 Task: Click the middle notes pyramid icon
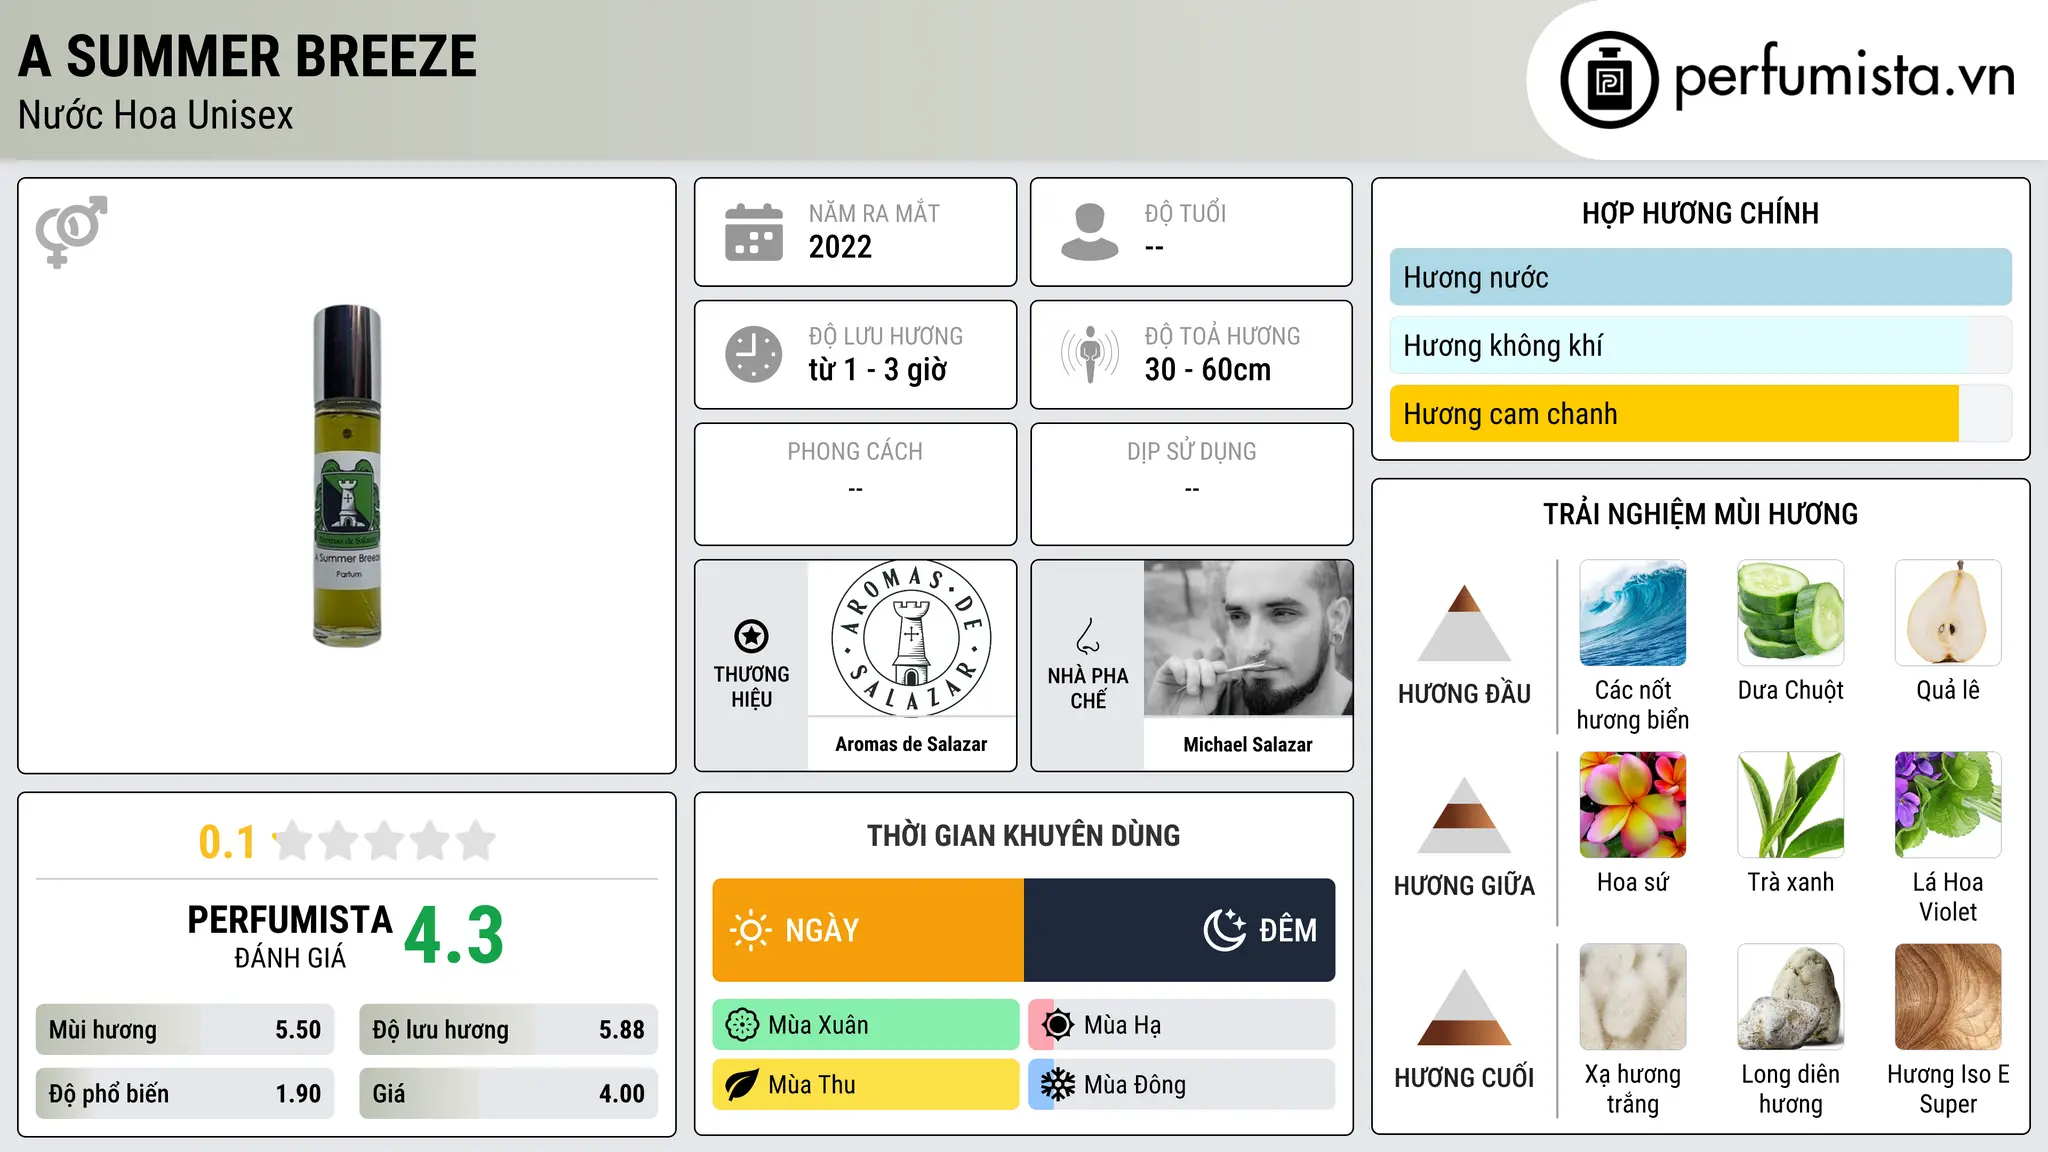click(1464, 815)
